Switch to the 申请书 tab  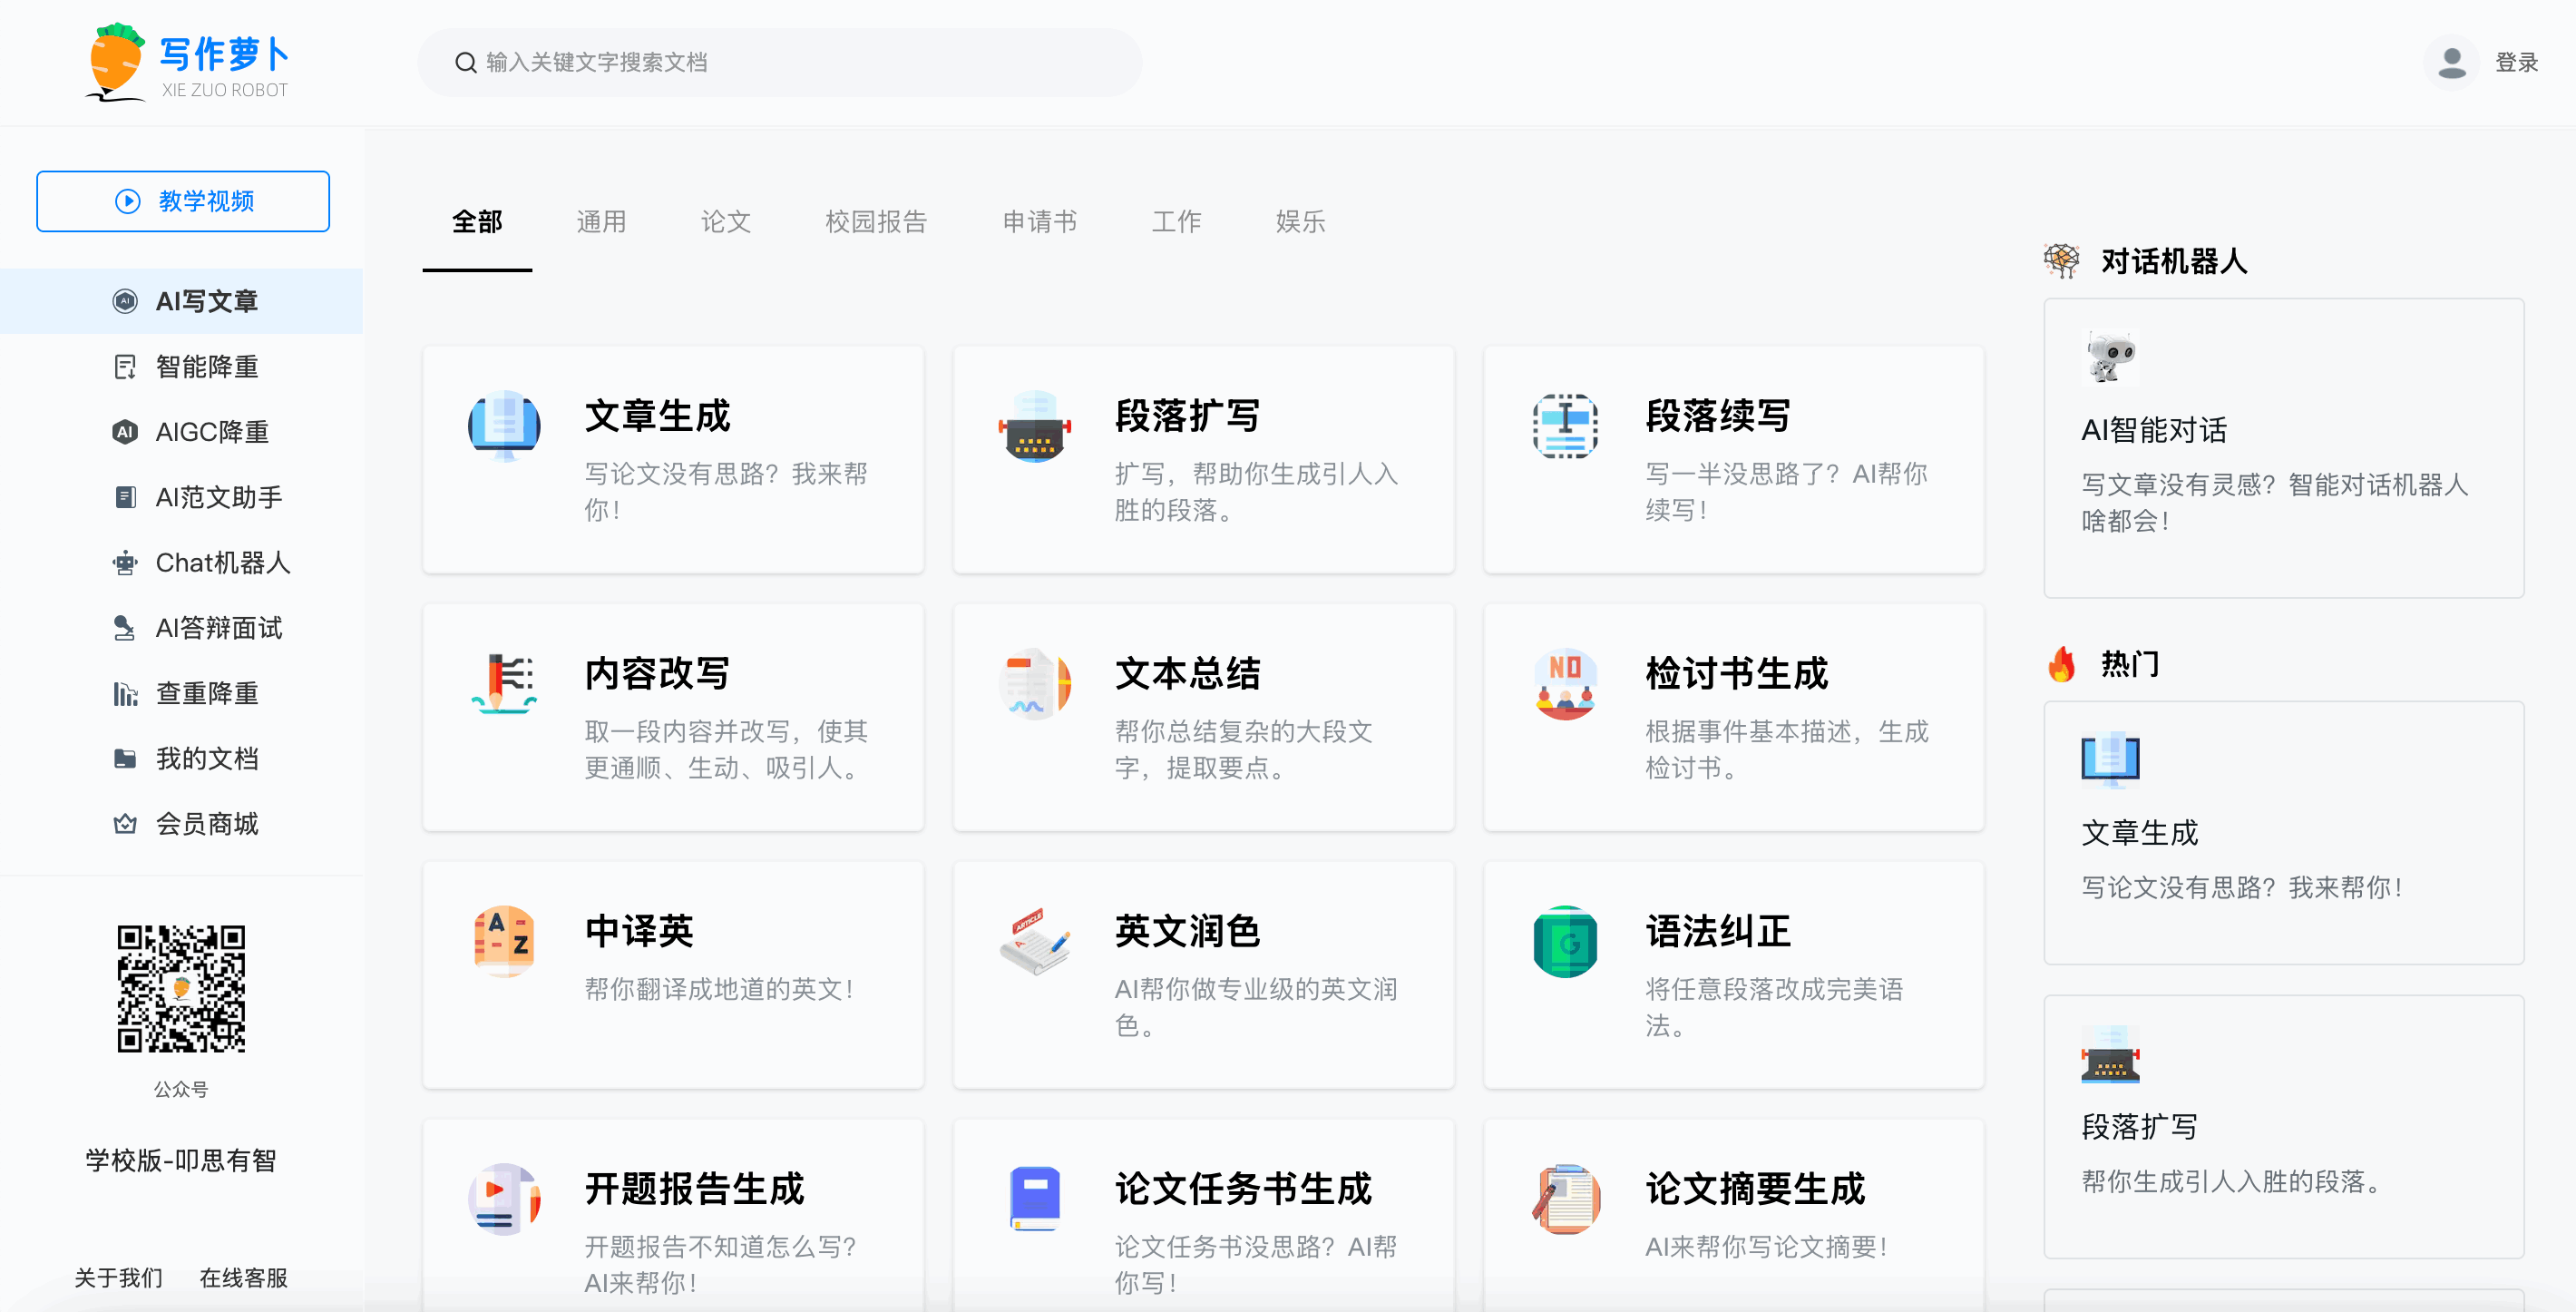coord(1039,222)
